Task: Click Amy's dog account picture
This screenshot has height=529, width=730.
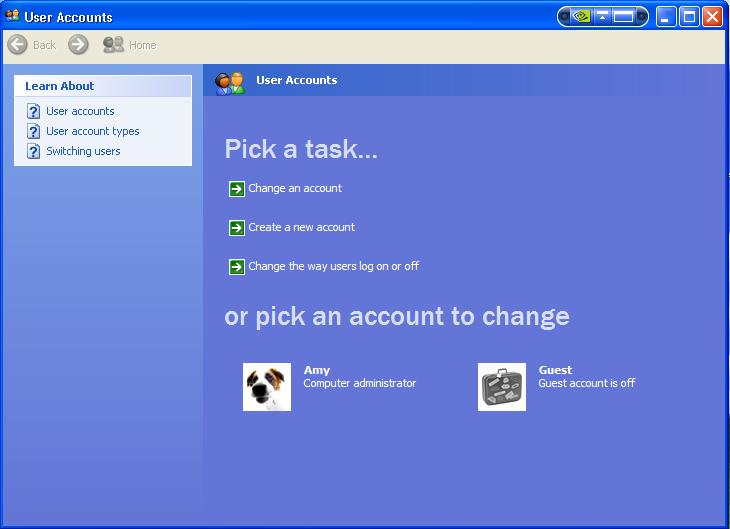Action: (267, 387)
